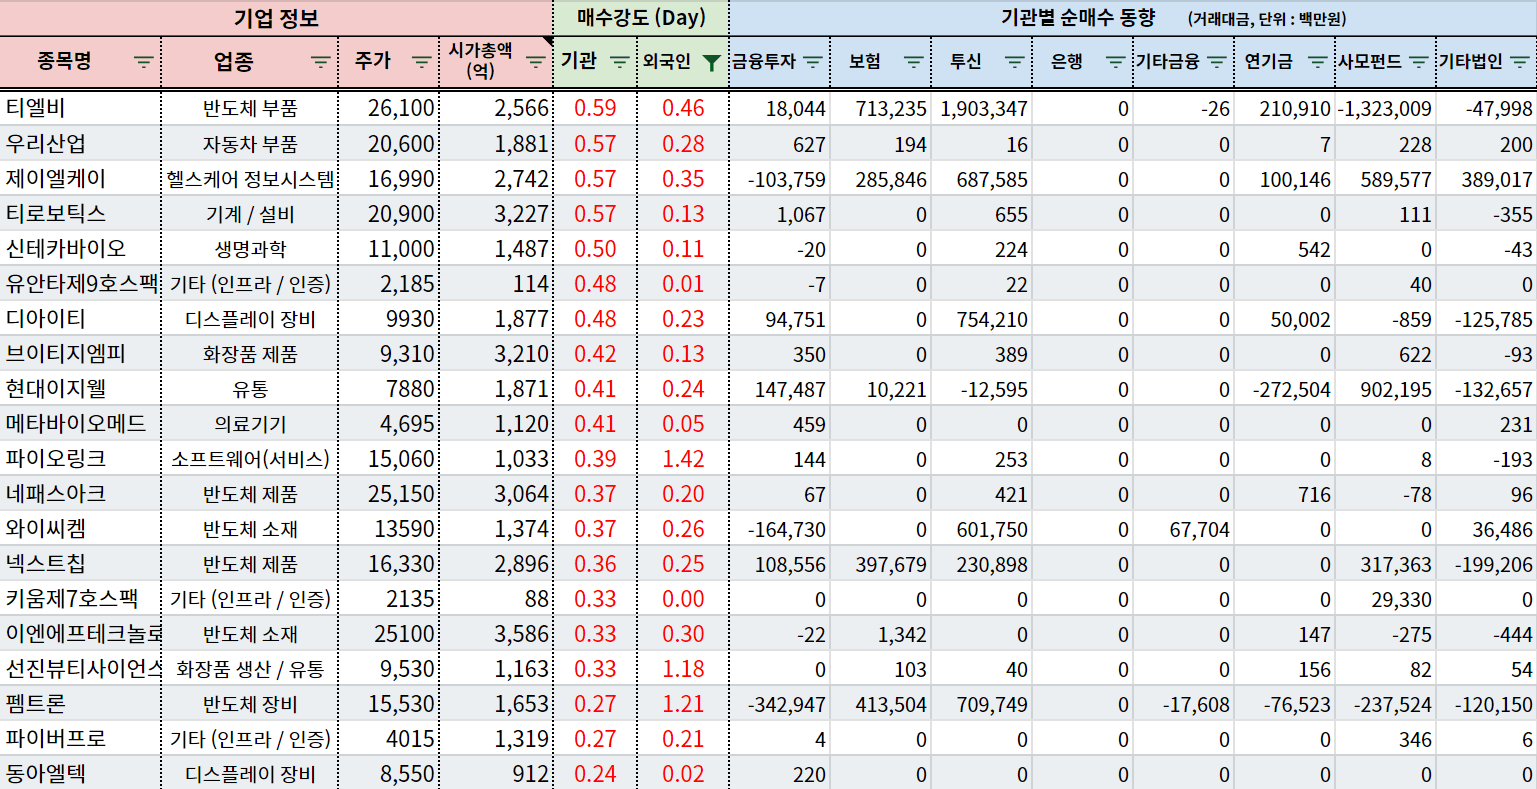Select the 디아이티 stock name cell
The height and width of the screenshot is (789, 1537).
[x=80, y=318]
